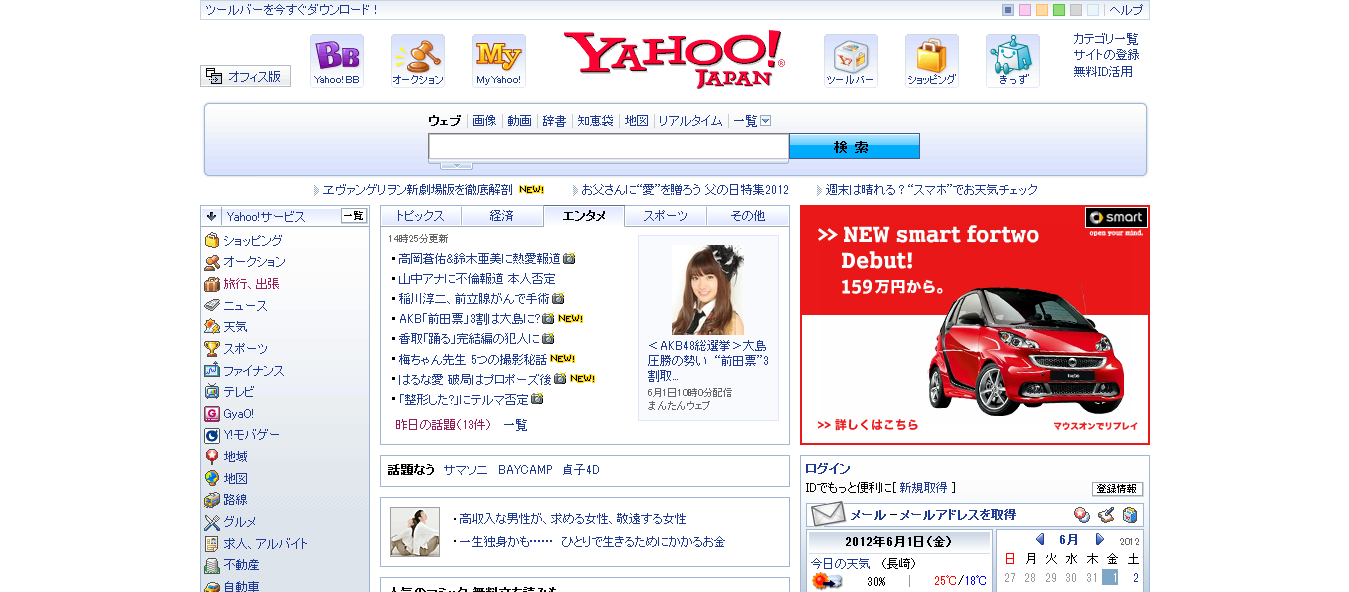Switch to the トピックス news tab
The width and height of the screenshot is (1349, 592).
coord(421,216)
